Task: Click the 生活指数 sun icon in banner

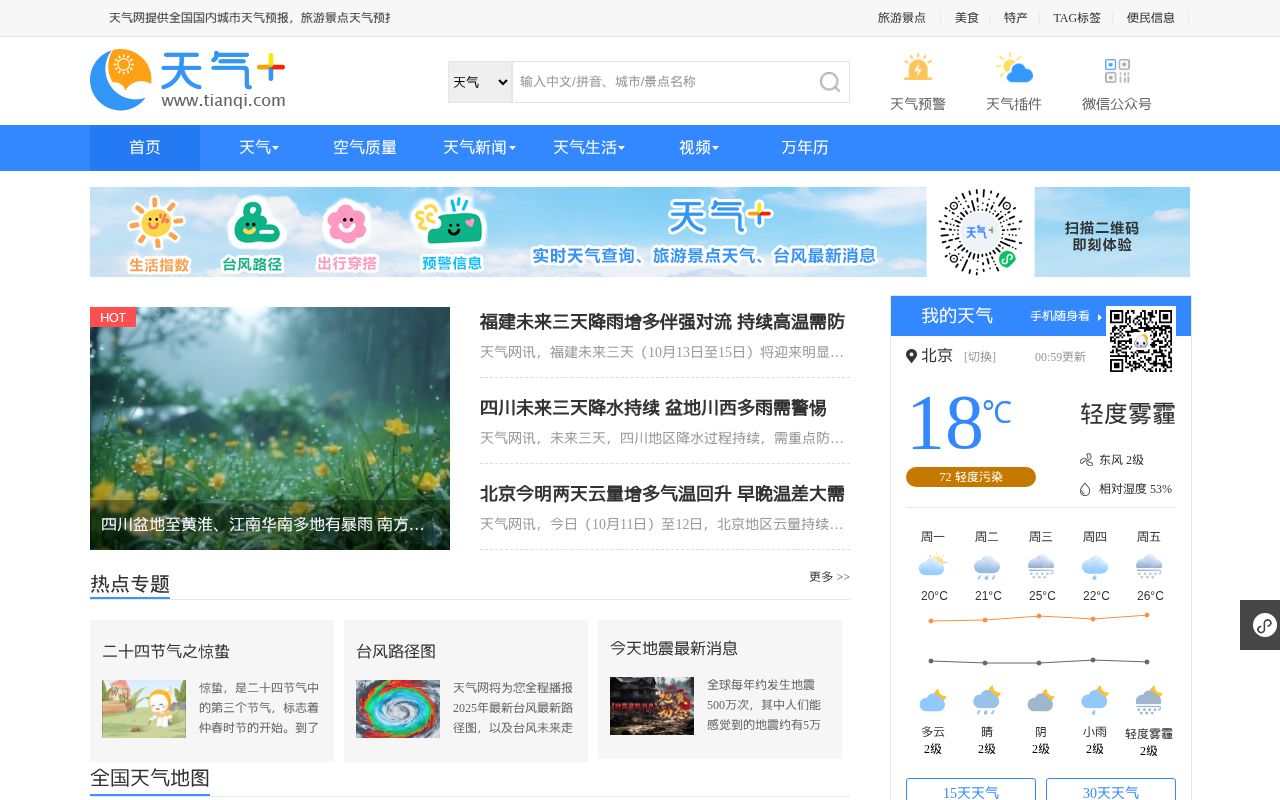Action: [157, 223]
